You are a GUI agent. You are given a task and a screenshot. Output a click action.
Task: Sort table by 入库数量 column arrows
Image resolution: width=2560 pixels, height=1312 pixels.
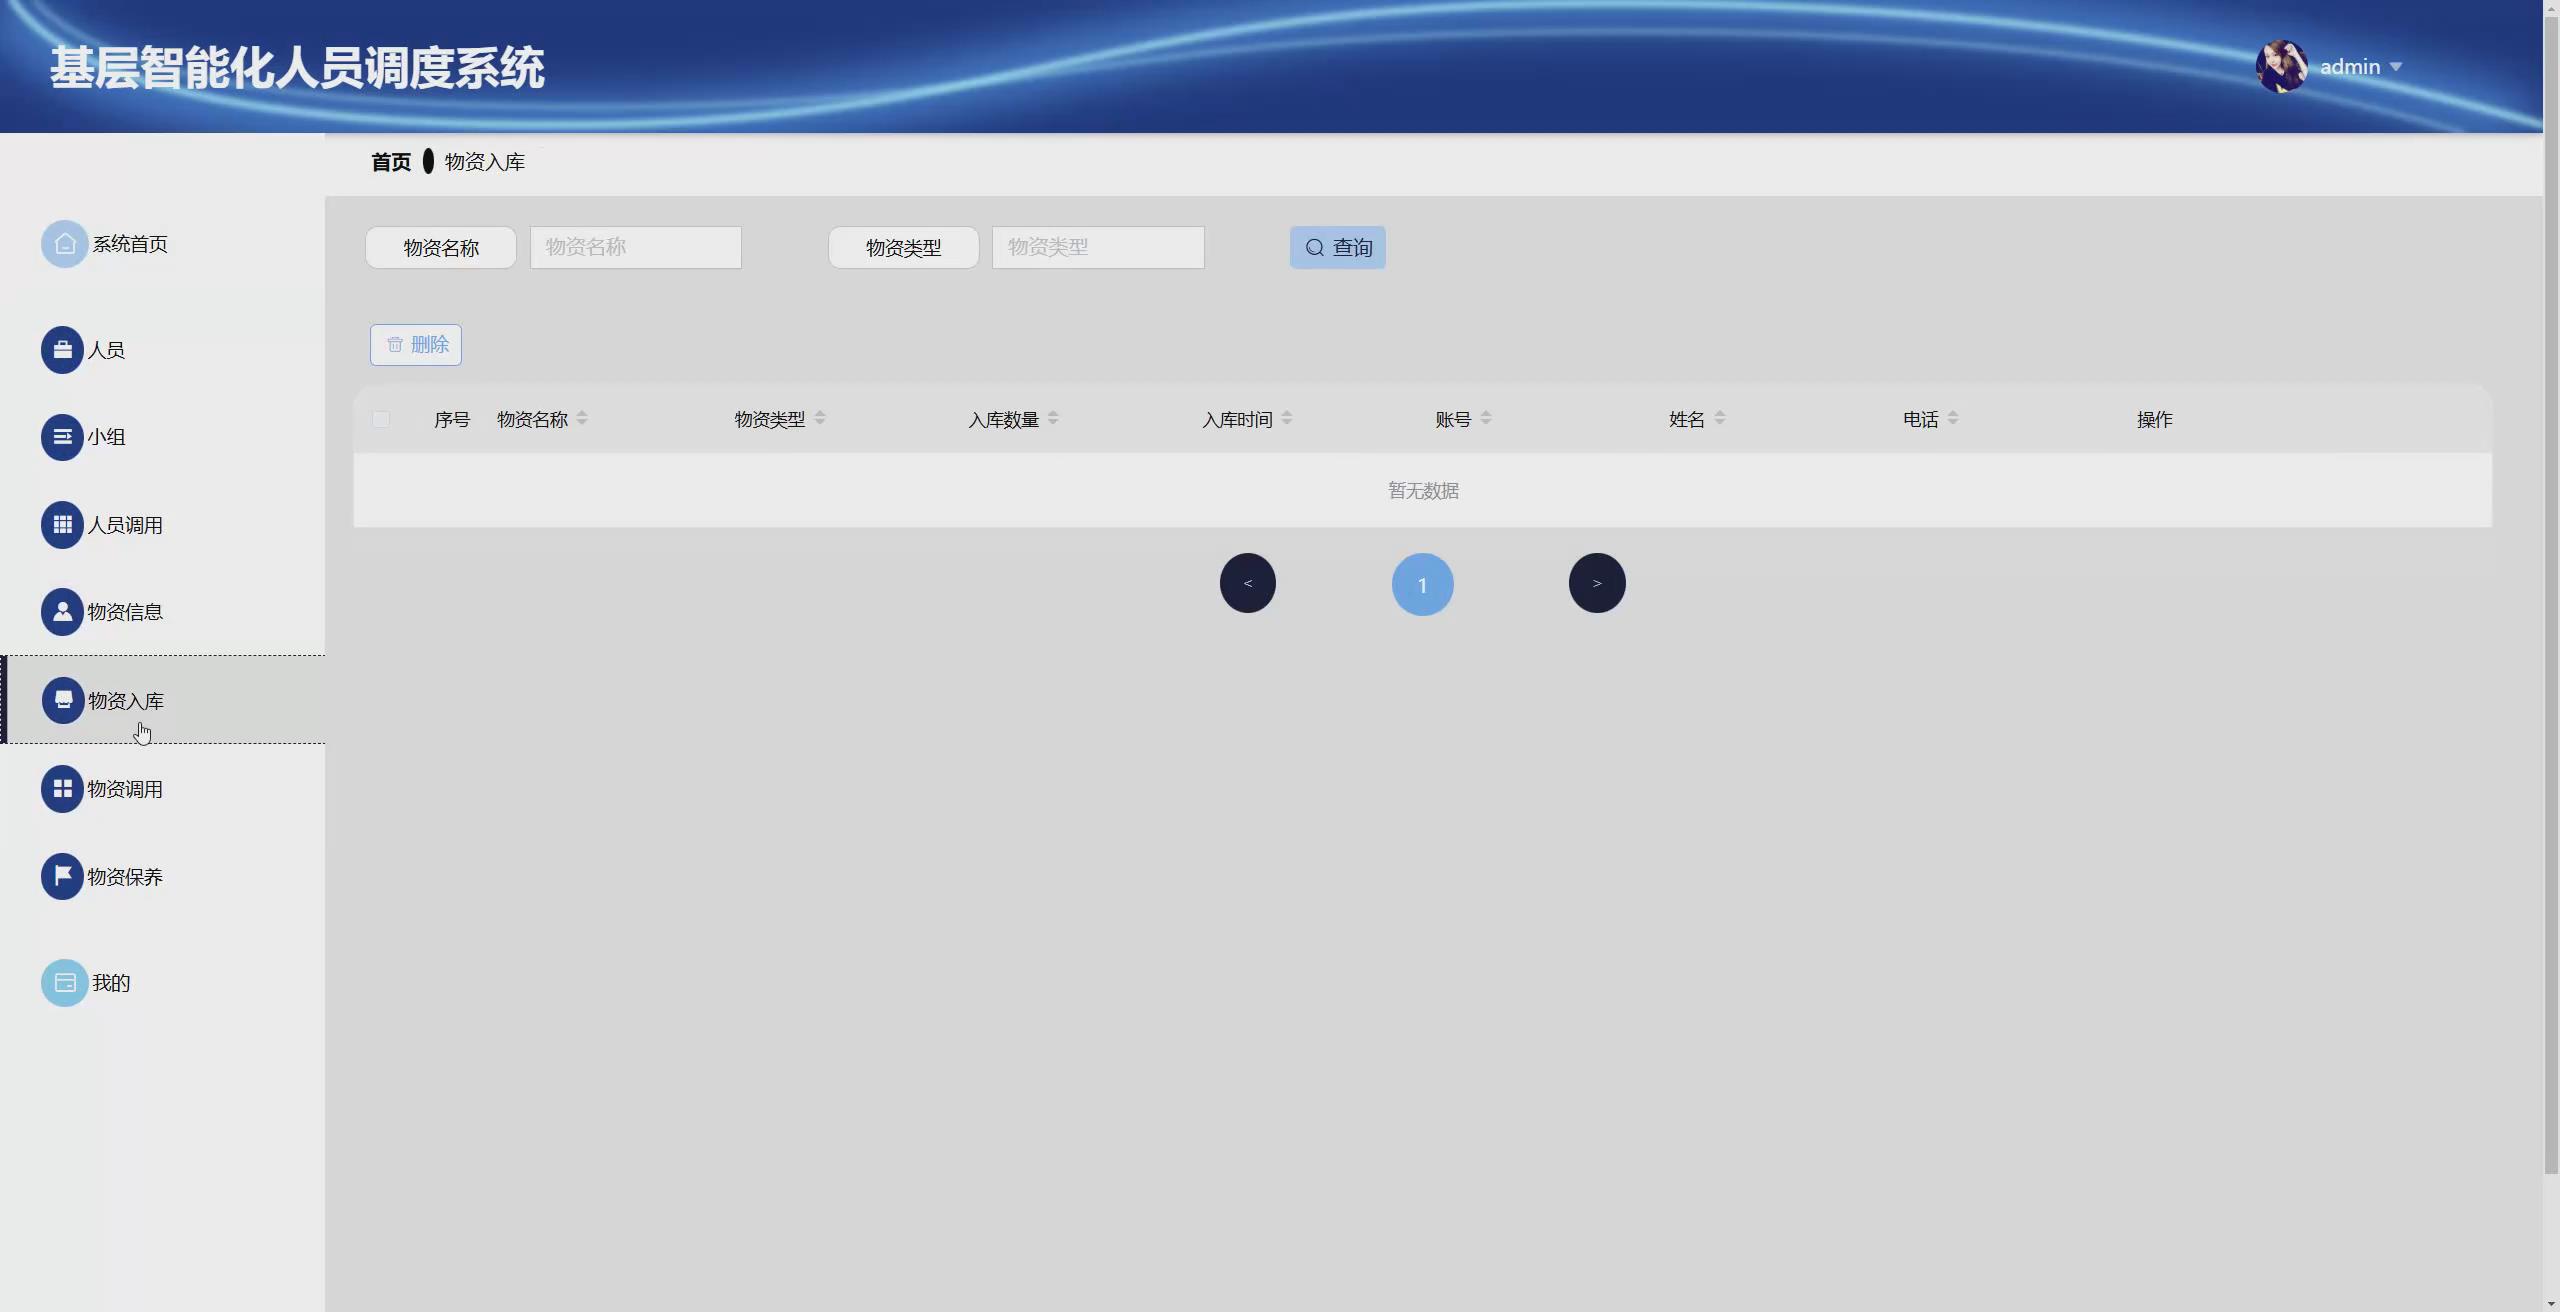[1053, 419]
